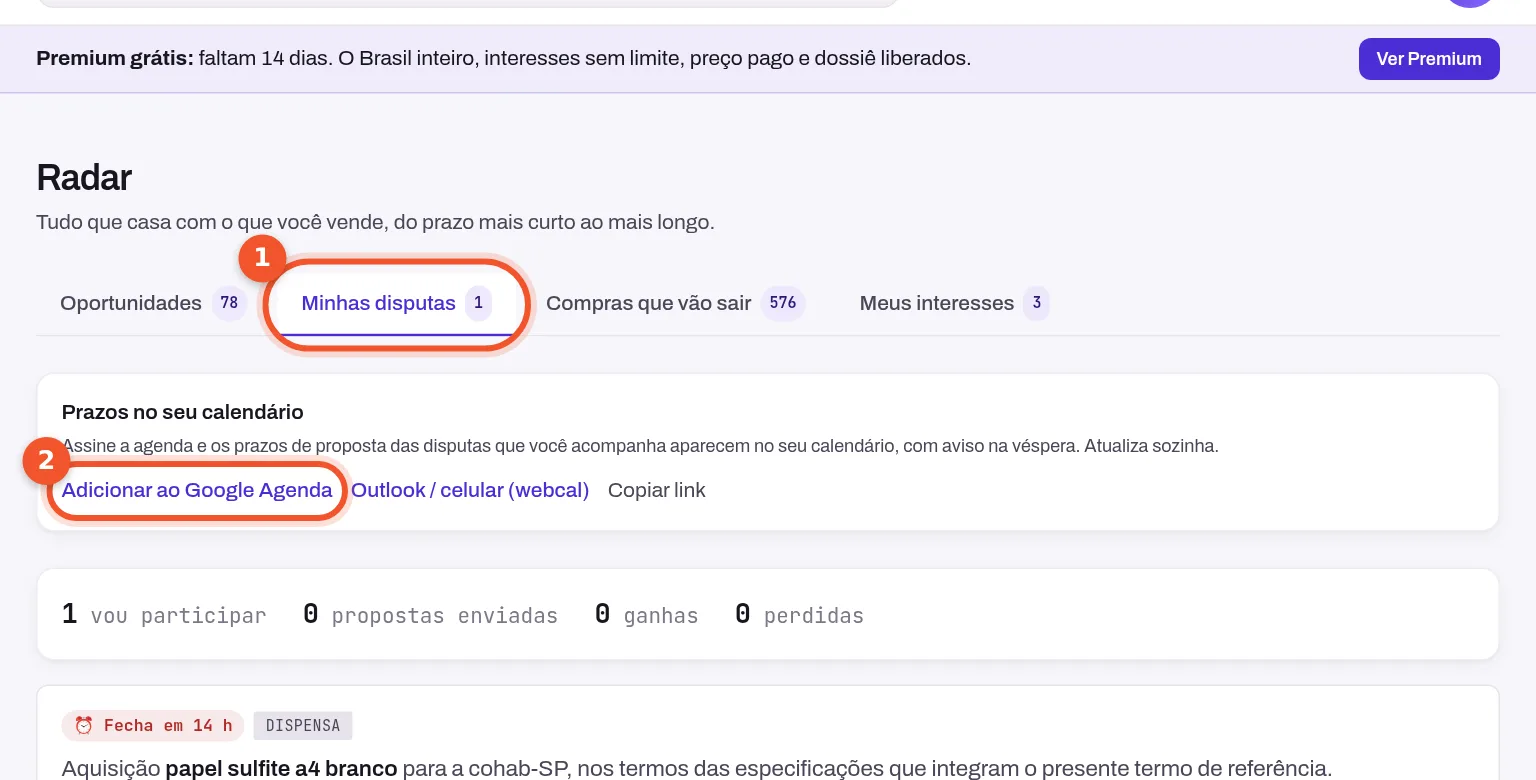Click the 576 badge on Compras que vão sair

coord(783,302)
